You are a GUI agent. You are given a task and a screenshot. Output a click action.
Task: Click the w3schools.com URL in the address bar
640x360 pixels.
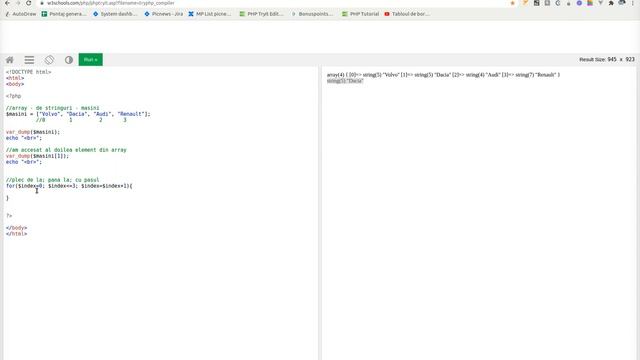(x=110, y=3)
